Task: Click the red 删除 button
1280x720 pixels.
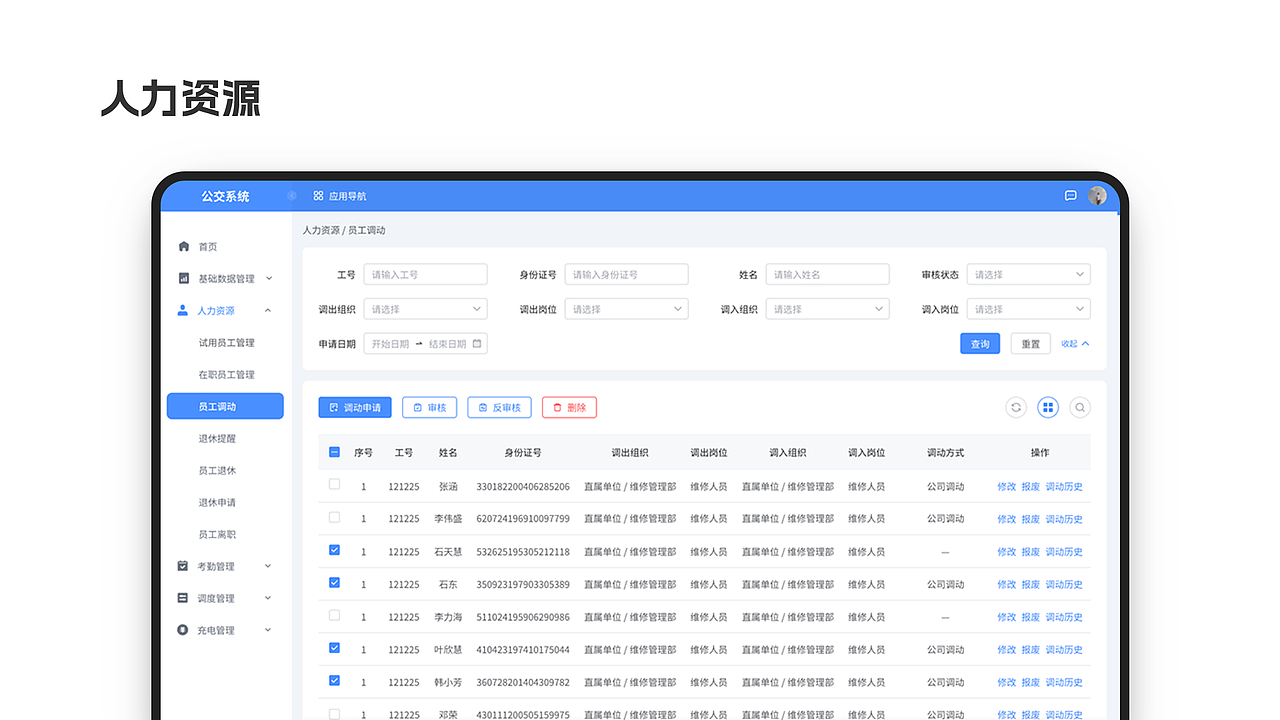Action: 569,407
